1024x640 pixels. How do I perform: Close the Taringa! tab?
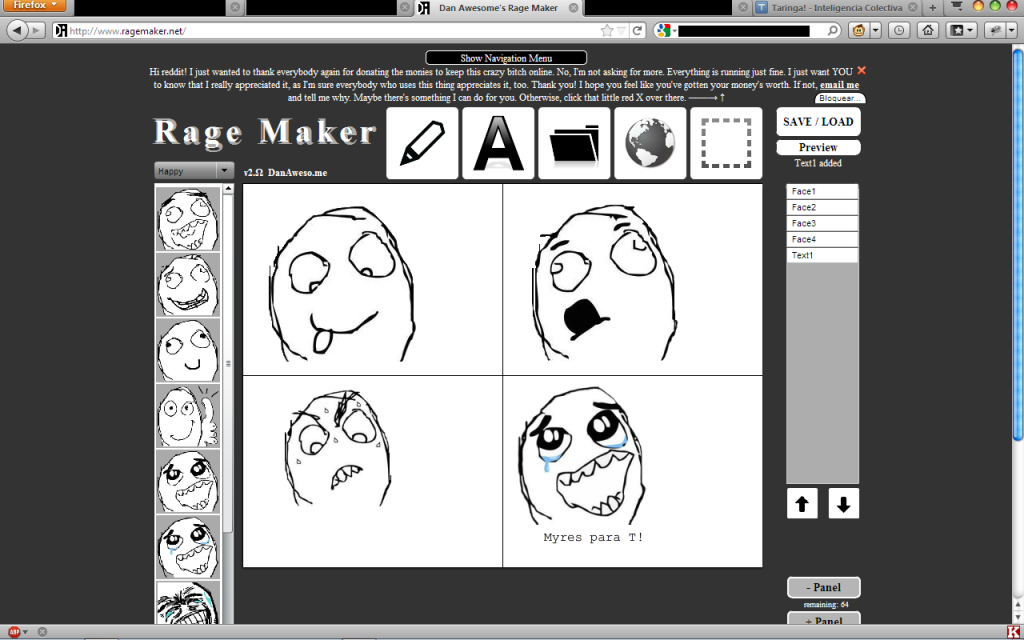coord(912,8)
